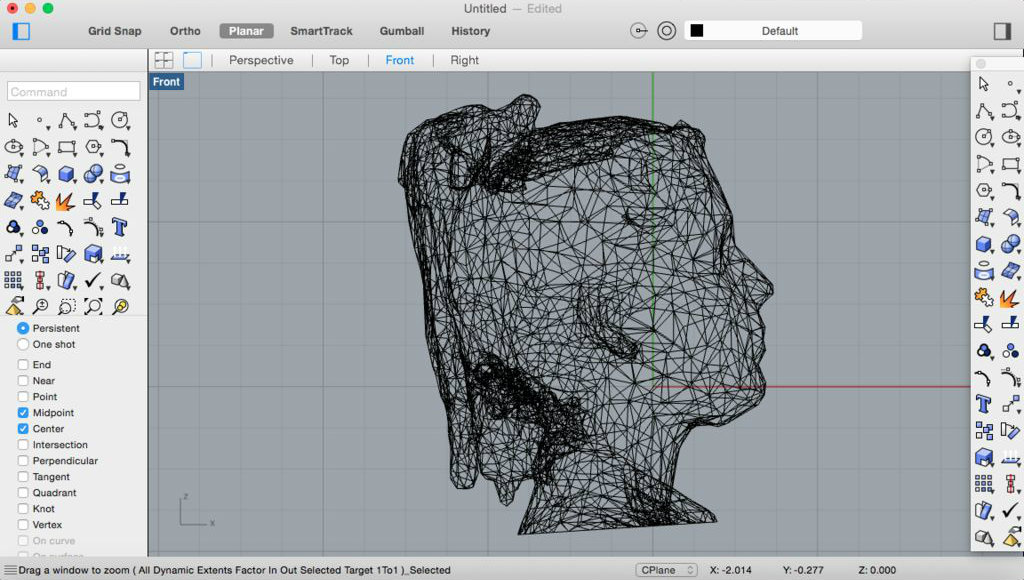Switch to the Top viewport tab

(x=339, y=60)
